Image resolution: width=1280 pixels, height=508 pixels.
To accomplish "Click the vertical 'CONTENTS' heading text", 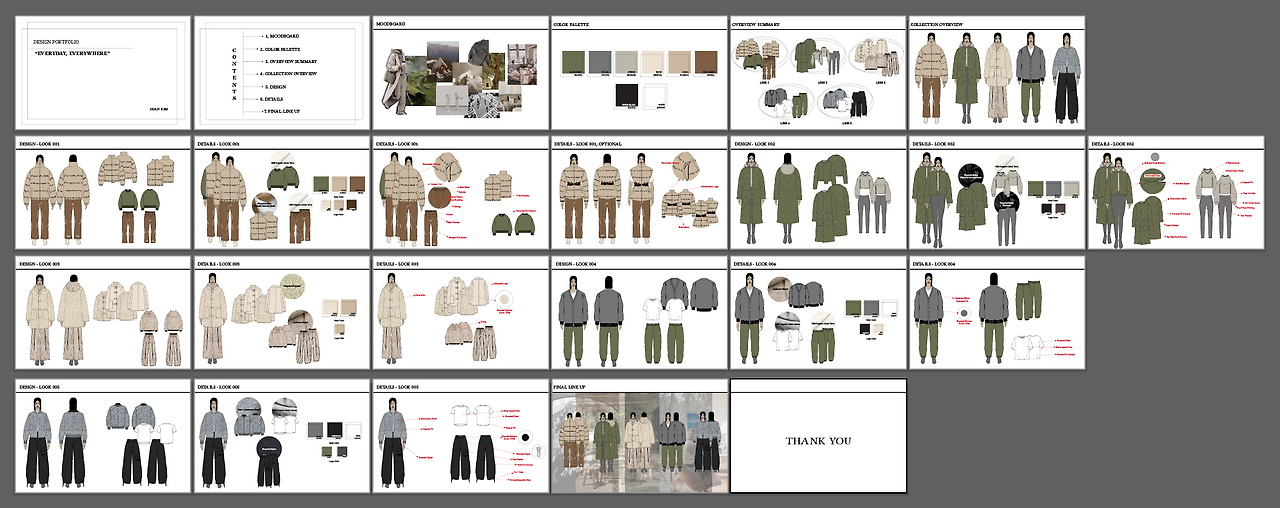I will point(234,74).
